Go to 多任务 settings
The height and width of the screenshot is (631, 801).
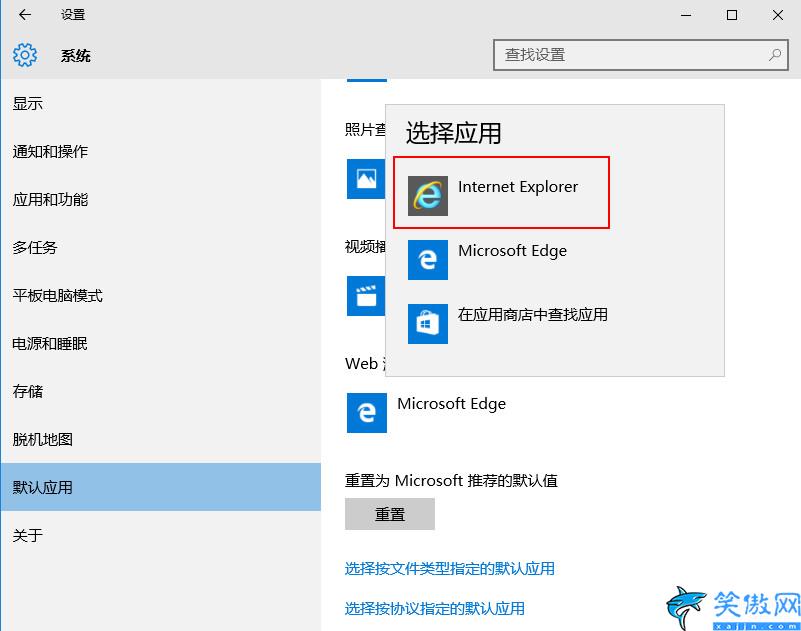[160, 248]
